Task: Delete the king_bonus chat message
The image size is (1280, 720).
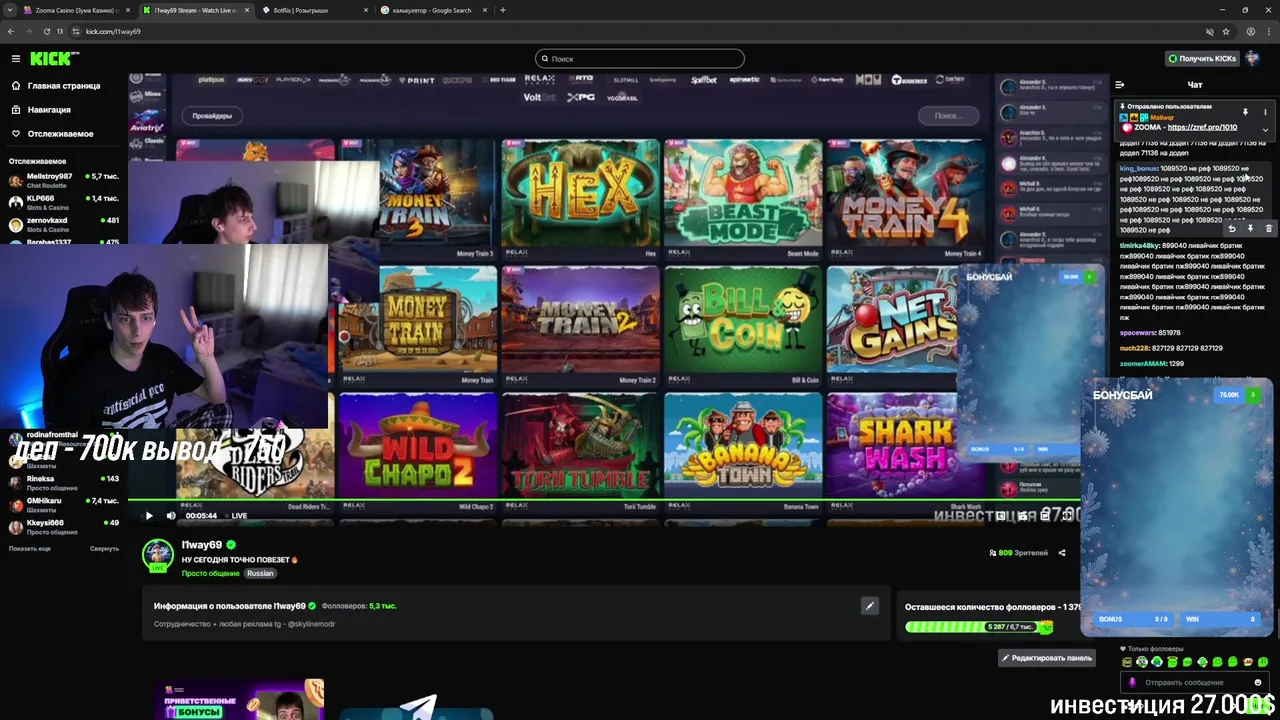Action: (x=1268, y=229)
